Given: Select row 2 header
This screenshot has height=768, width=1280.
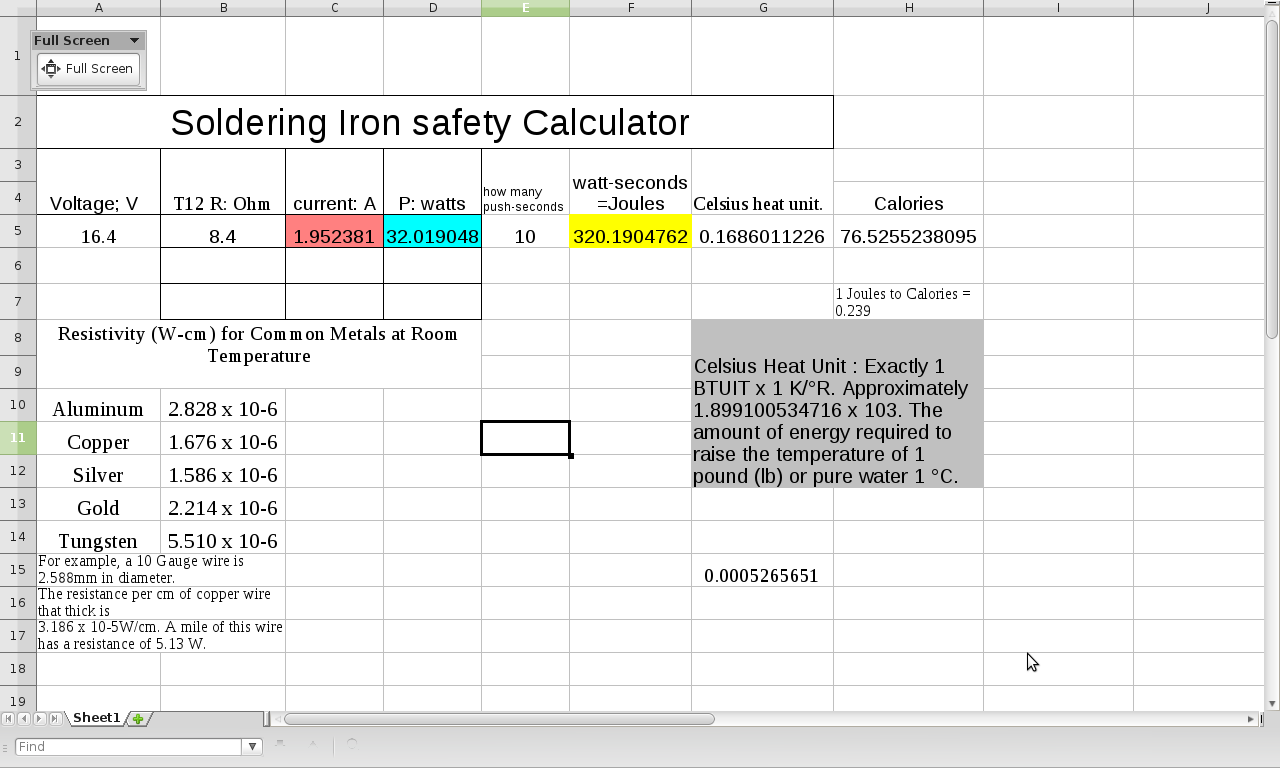Looking at the screenshot, I should point(18,122).
